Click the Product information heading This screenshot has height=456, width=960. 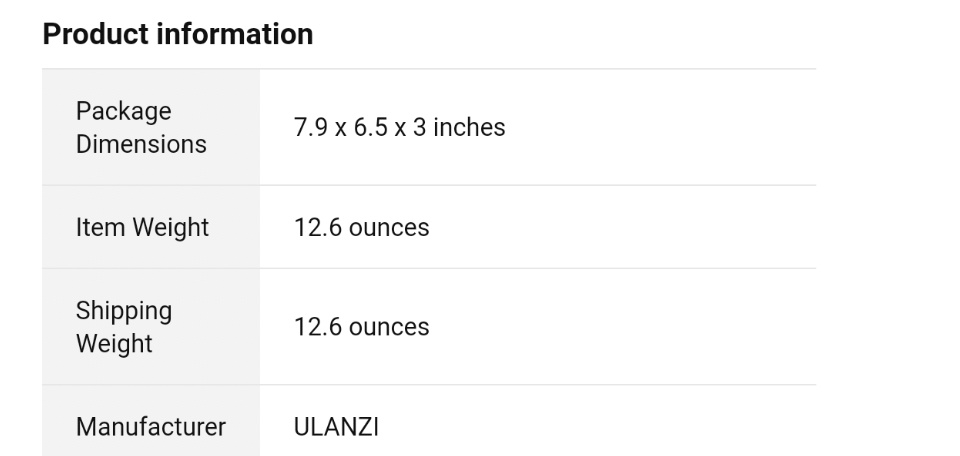177,34
